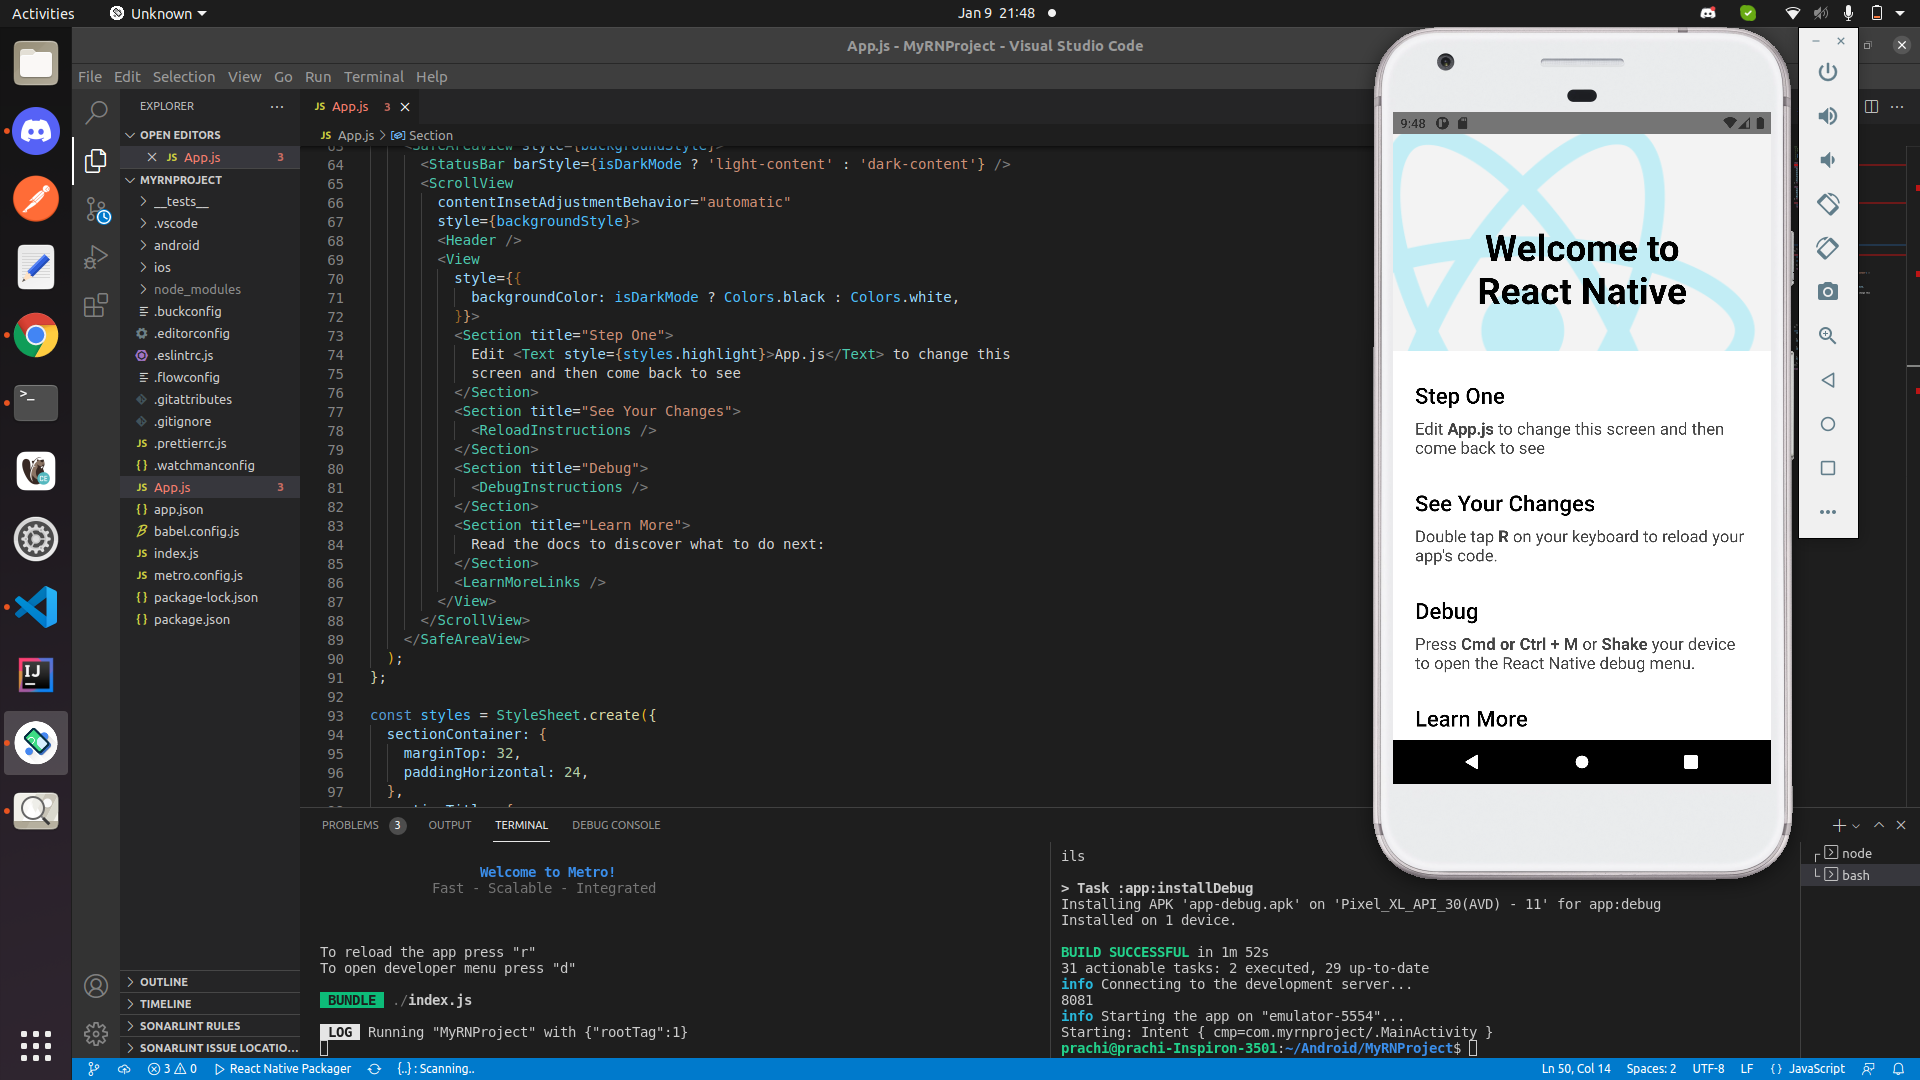
Task: Open Discord from the dock
Action: (36, 131)
